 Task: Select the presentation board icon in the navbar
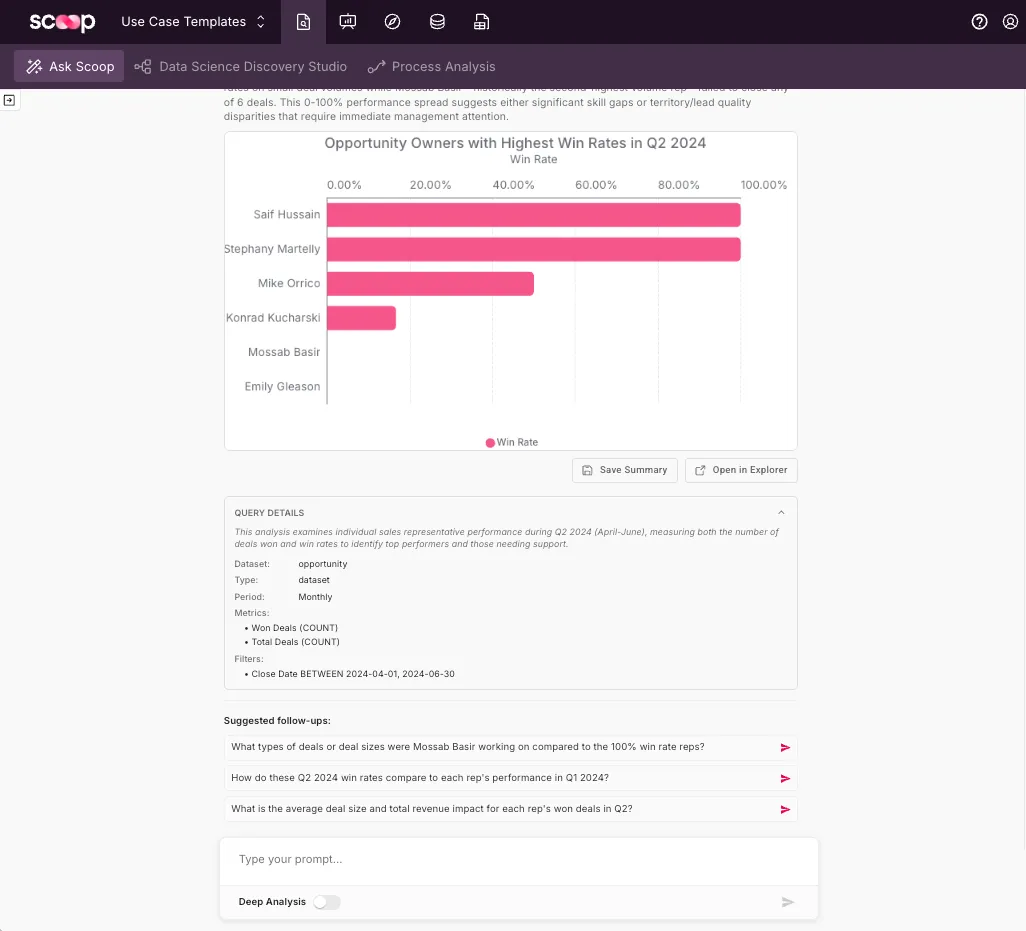click(347, 21)
